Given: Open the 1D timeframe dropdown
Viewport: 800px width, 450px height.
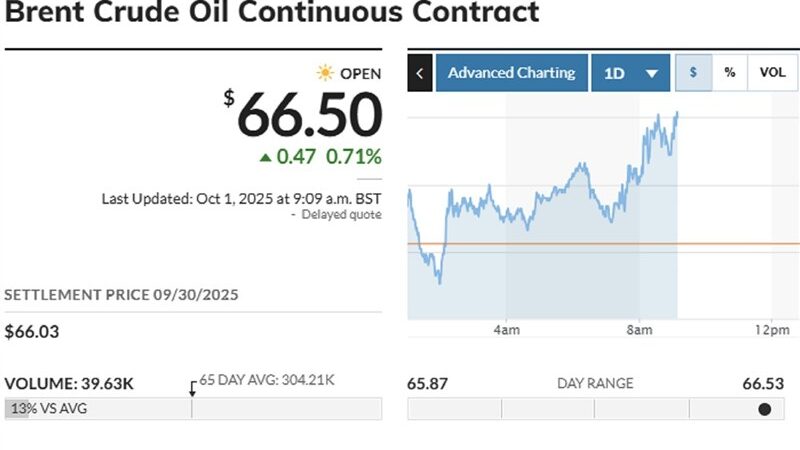Looking at the screenshot, I should pyautogui.click(x=631, y=73).
